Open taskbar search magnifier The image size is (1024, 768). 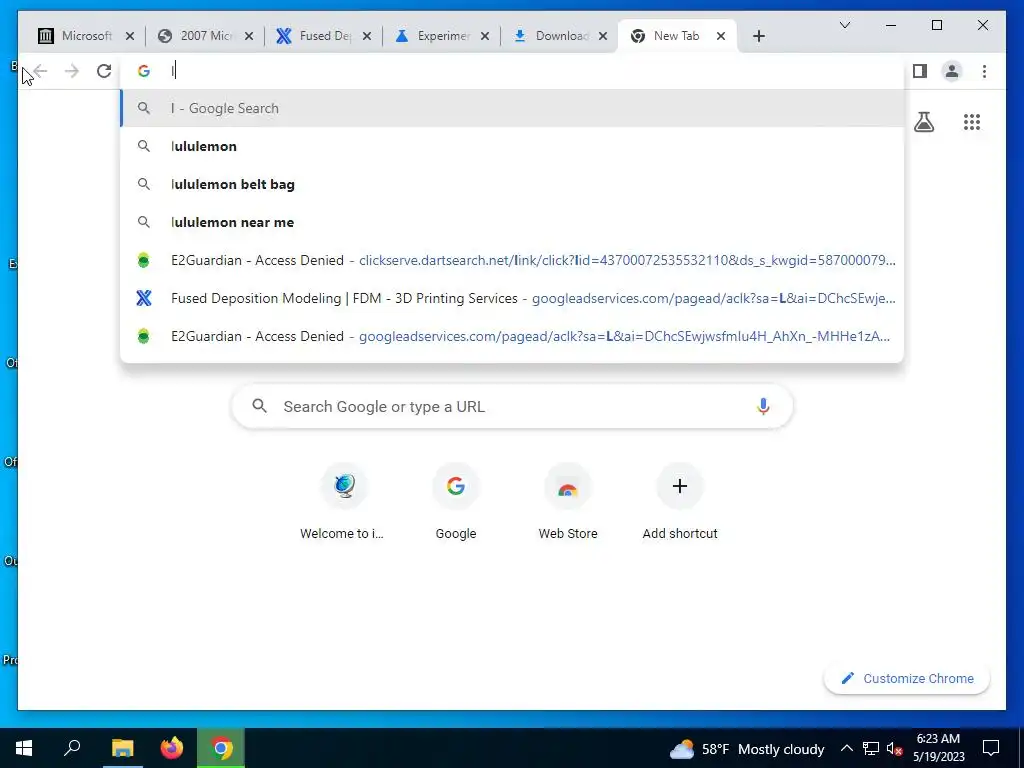(72, 748)
